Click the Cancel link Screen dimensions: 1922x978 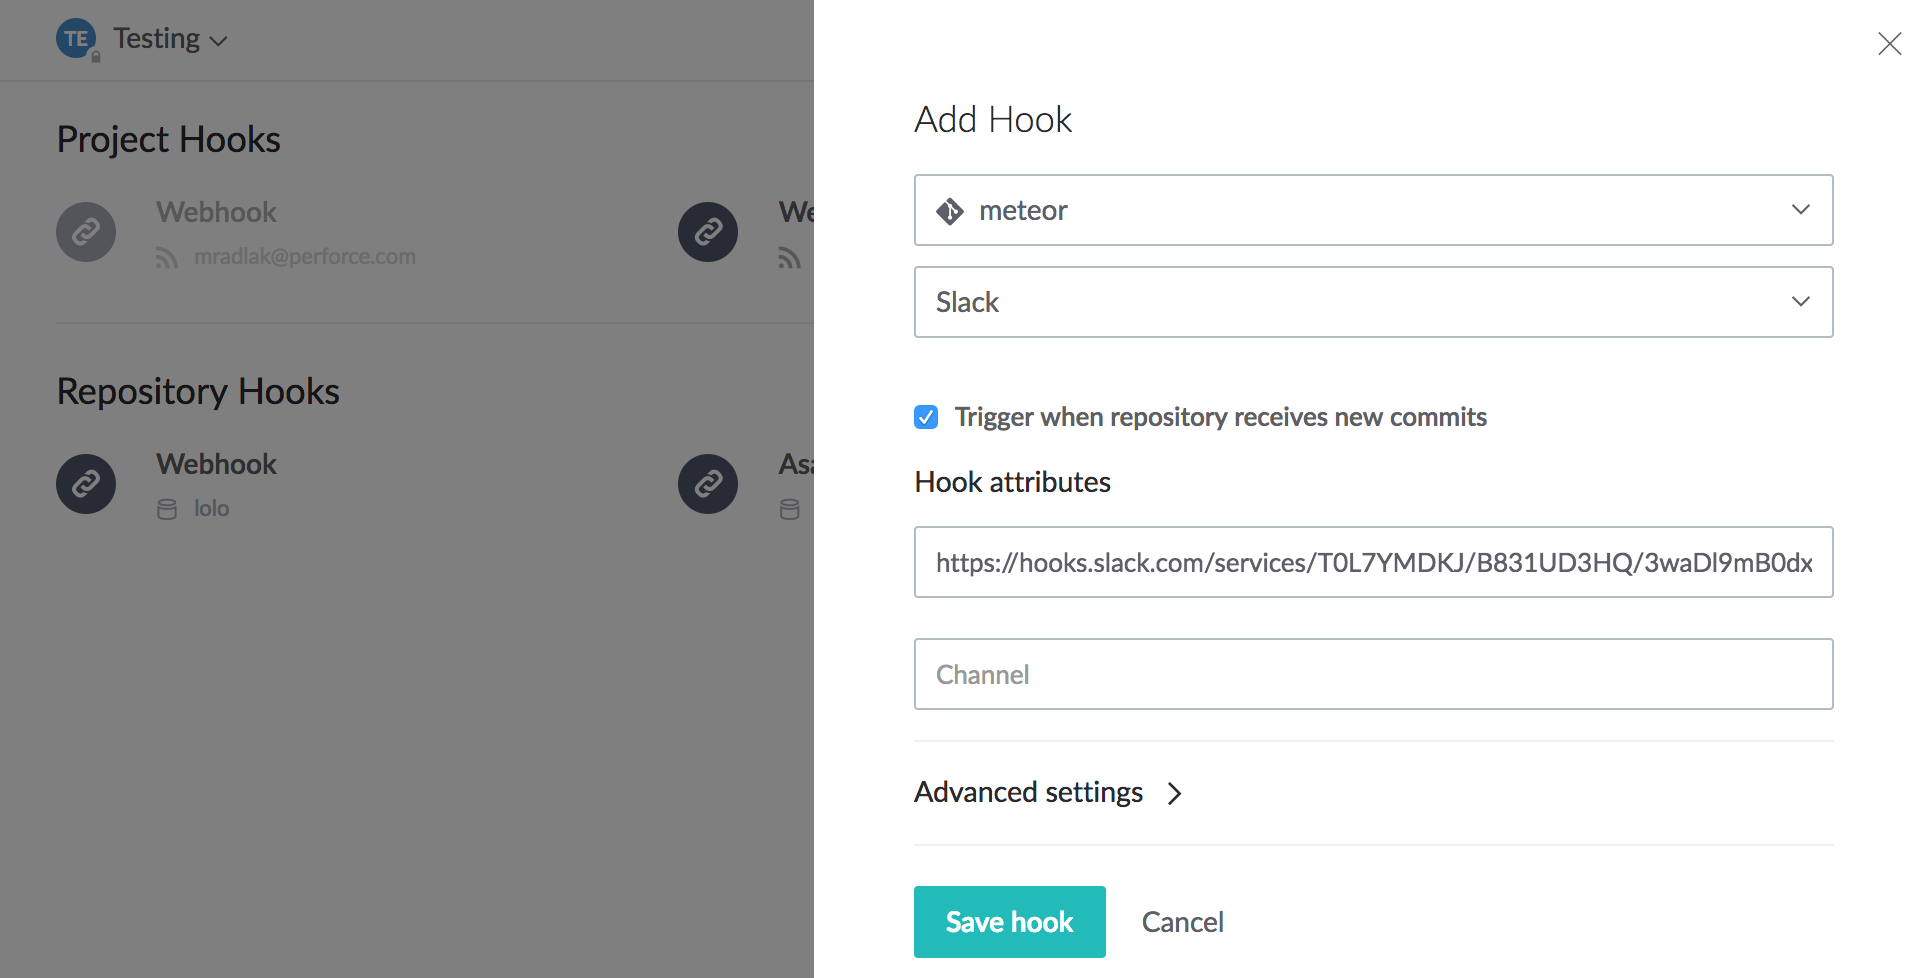tap(1182, 922)
